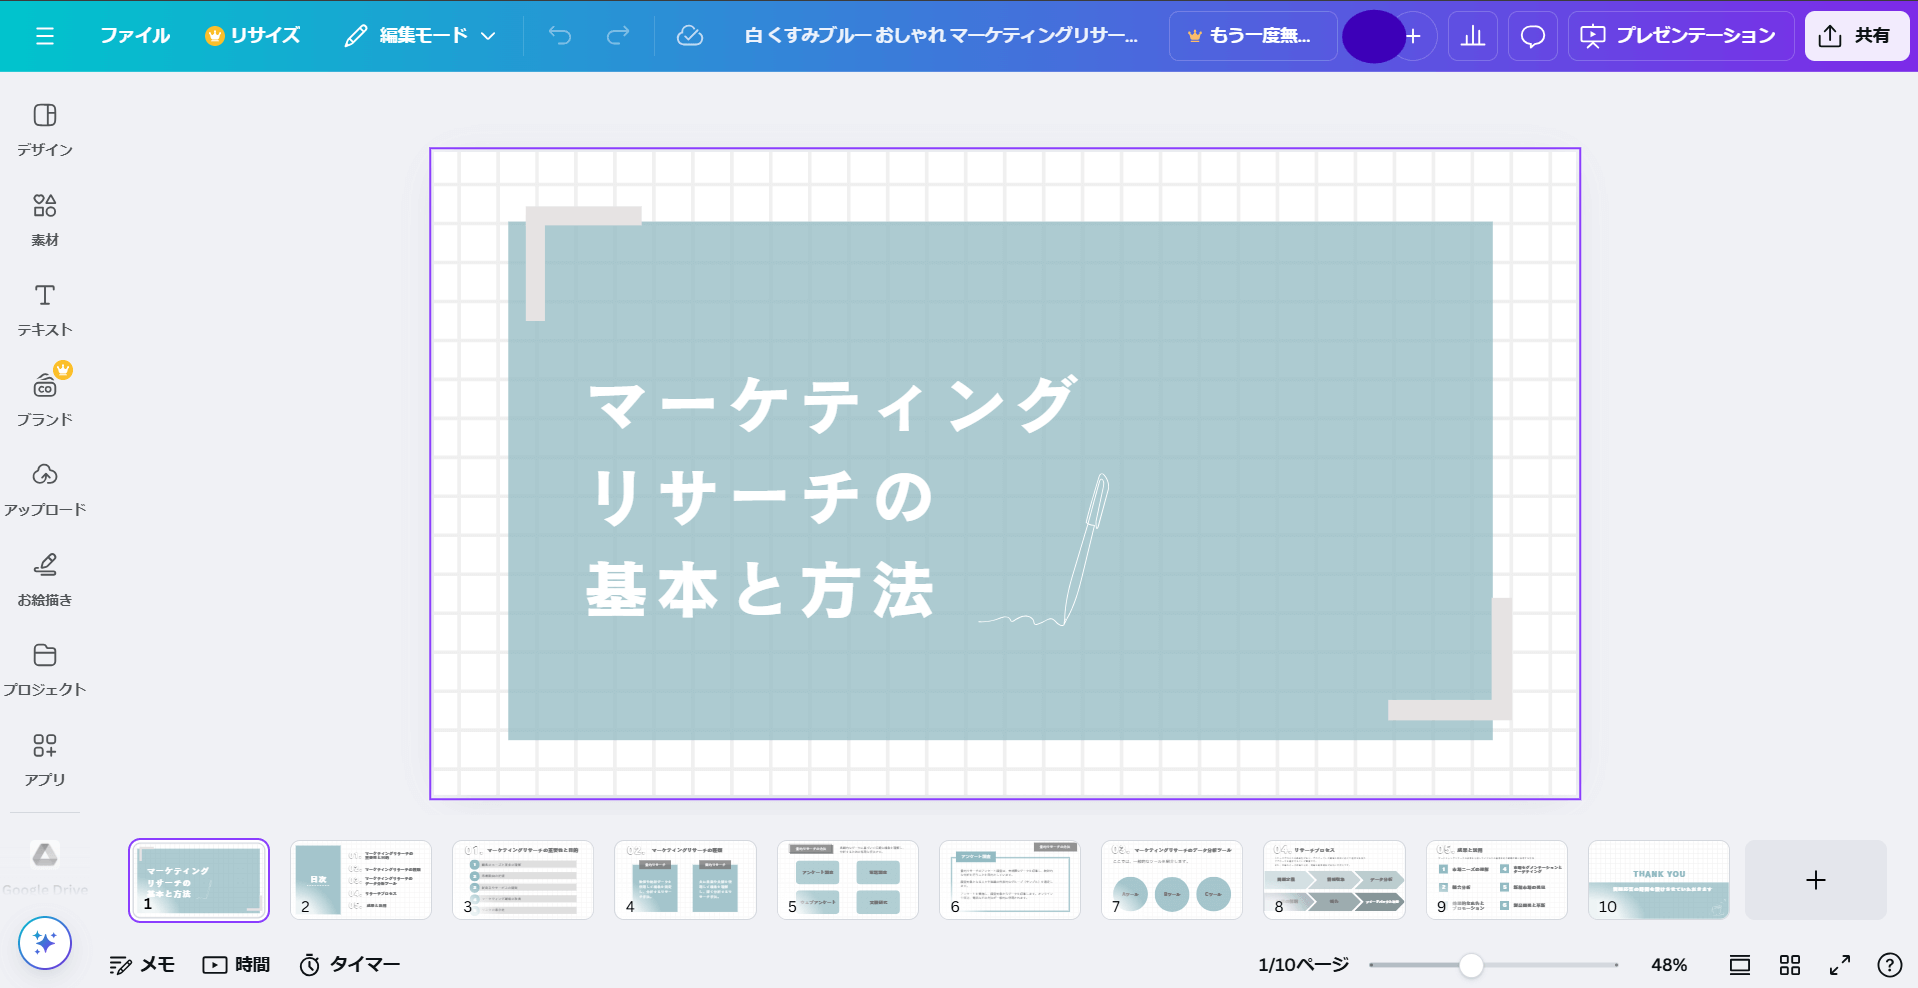The height and width of the screenshot is (988, 1918).
Task: Open the アプリ panel
Action: pyautogui.click(x=45, y=760)
